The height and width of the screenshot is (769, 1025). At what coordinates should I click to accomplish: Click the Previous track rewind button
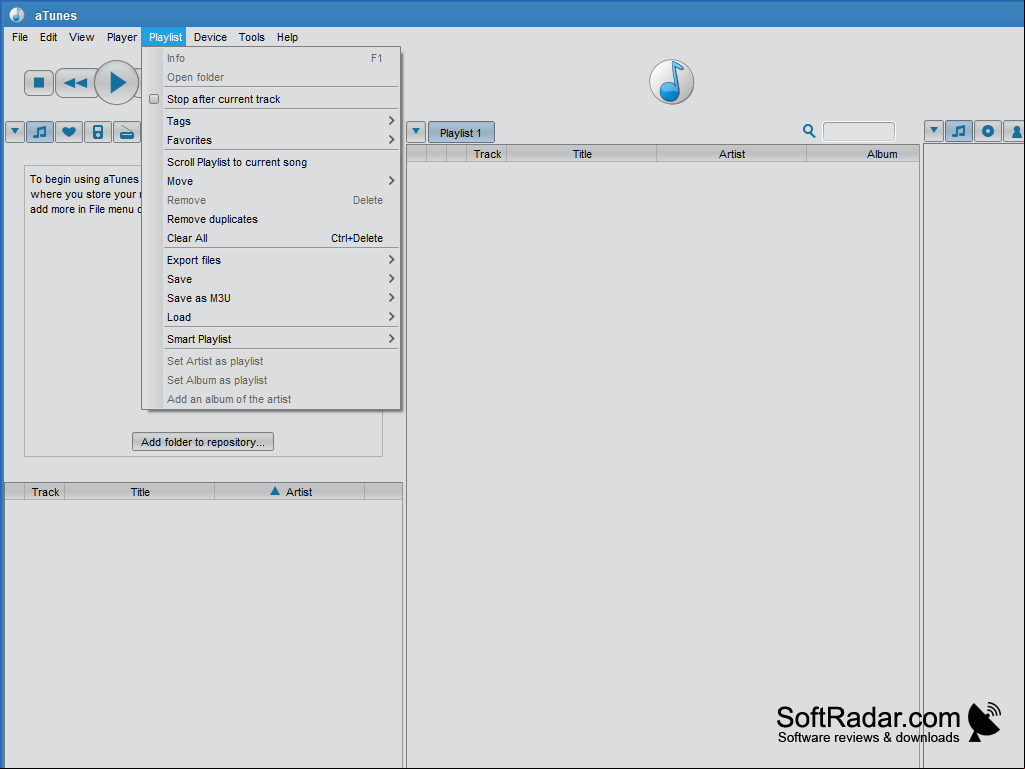tap(76, 82)
